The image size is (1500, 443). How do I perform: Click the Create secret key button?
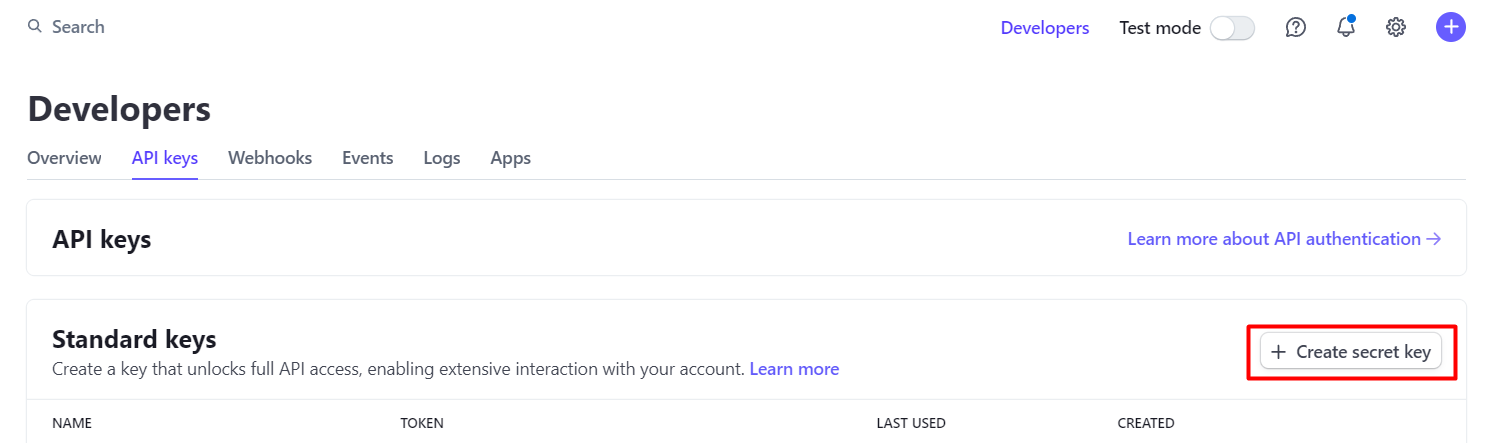tap(1351, 352)
